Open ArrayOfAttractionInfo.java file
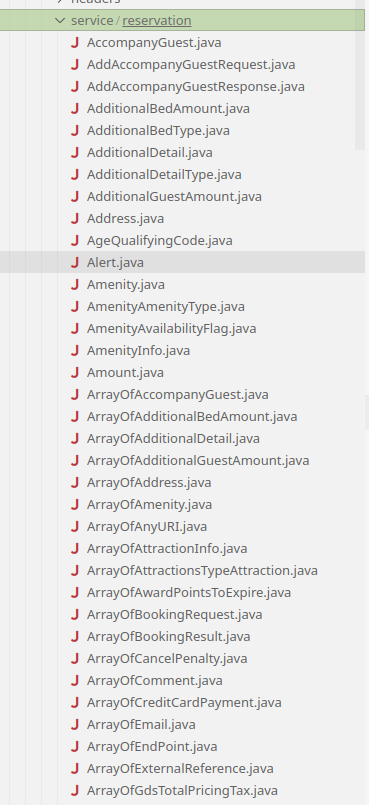 tap(167, 549)
